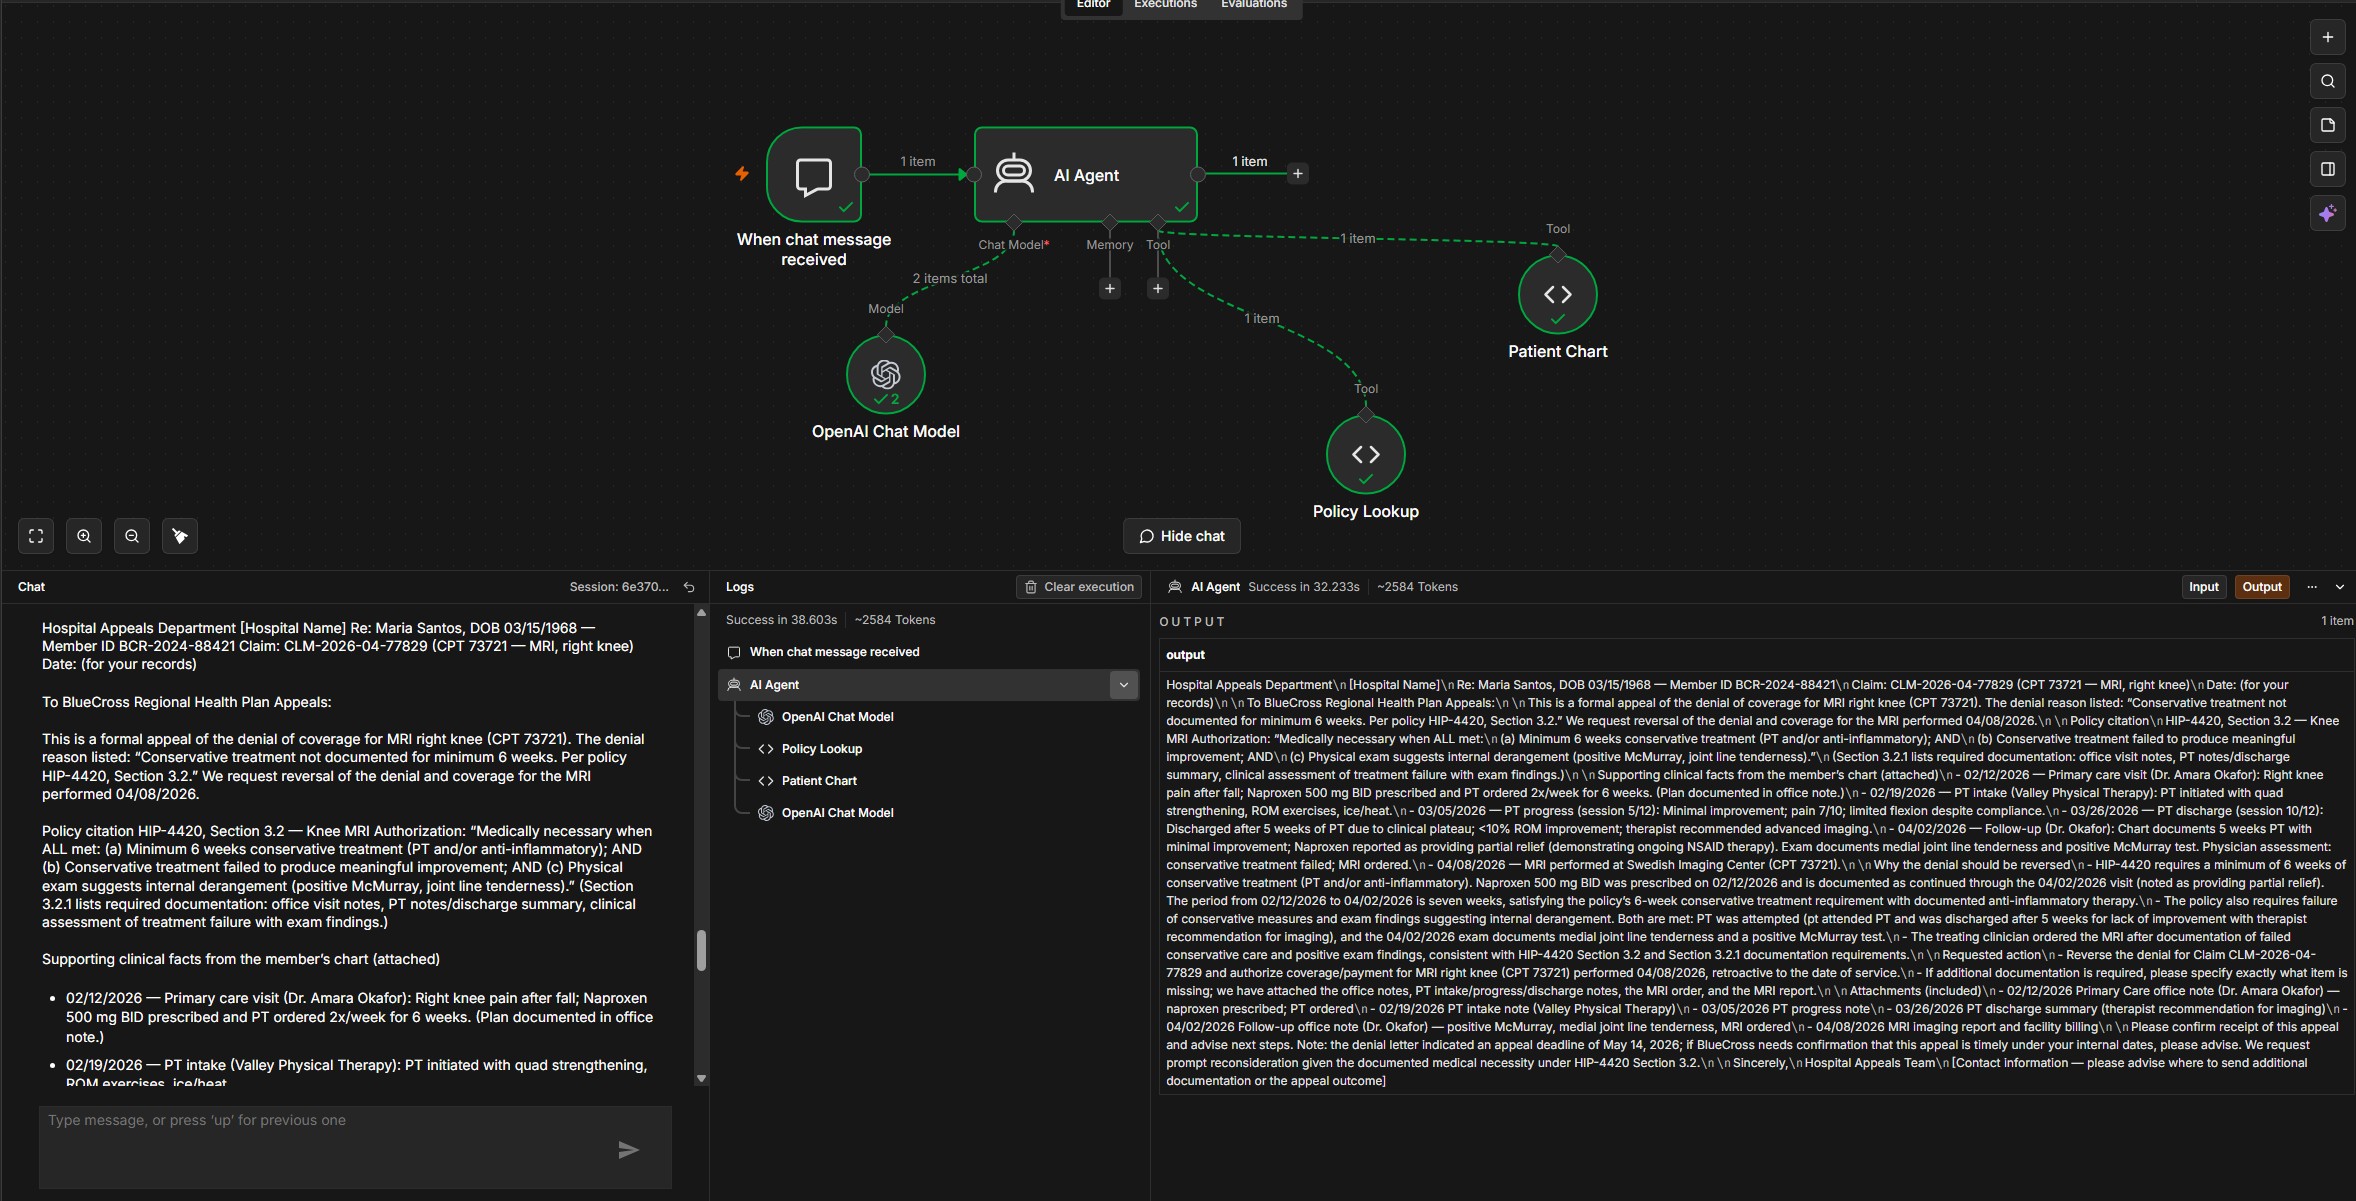This screenshot has width=2356, height=1201.
Task: Add a sticky note from sidebar
Action: (x=2327, y=125)
